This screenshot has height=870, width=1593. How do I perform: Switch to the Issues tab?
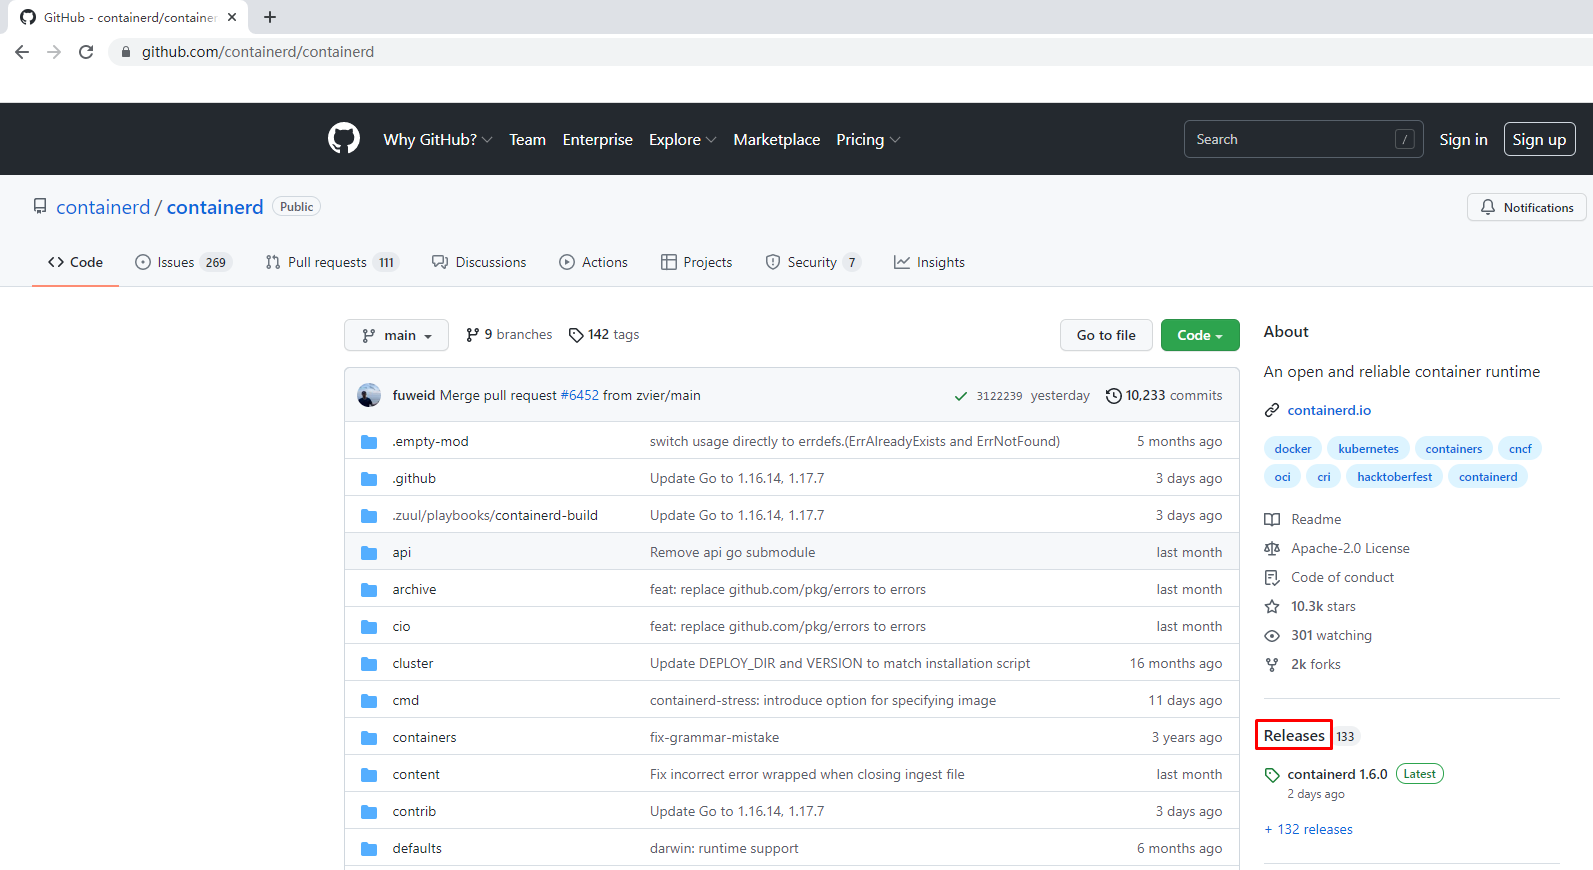click(182, 262)
